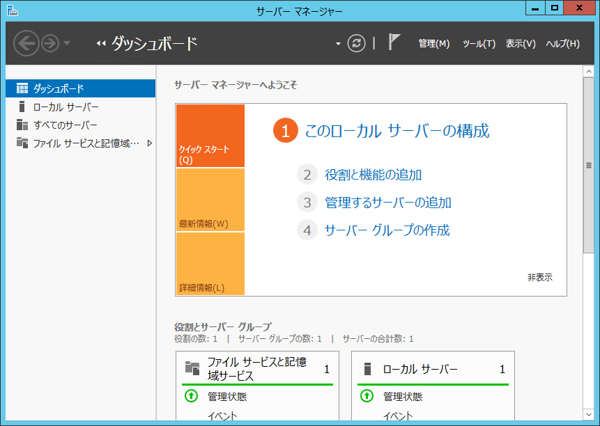Click 非表示 to hide welcome tile
Image resolution: width=600 pixels, height=426 pixels.
pyautogui.click(x=540, y=277)
